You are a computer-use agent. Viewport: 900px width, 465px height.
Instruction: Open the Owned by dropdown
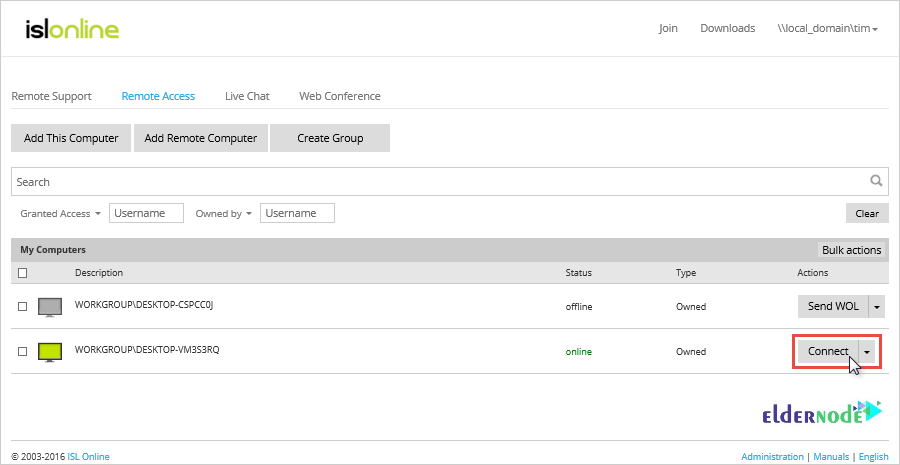(x=223, y=213)
